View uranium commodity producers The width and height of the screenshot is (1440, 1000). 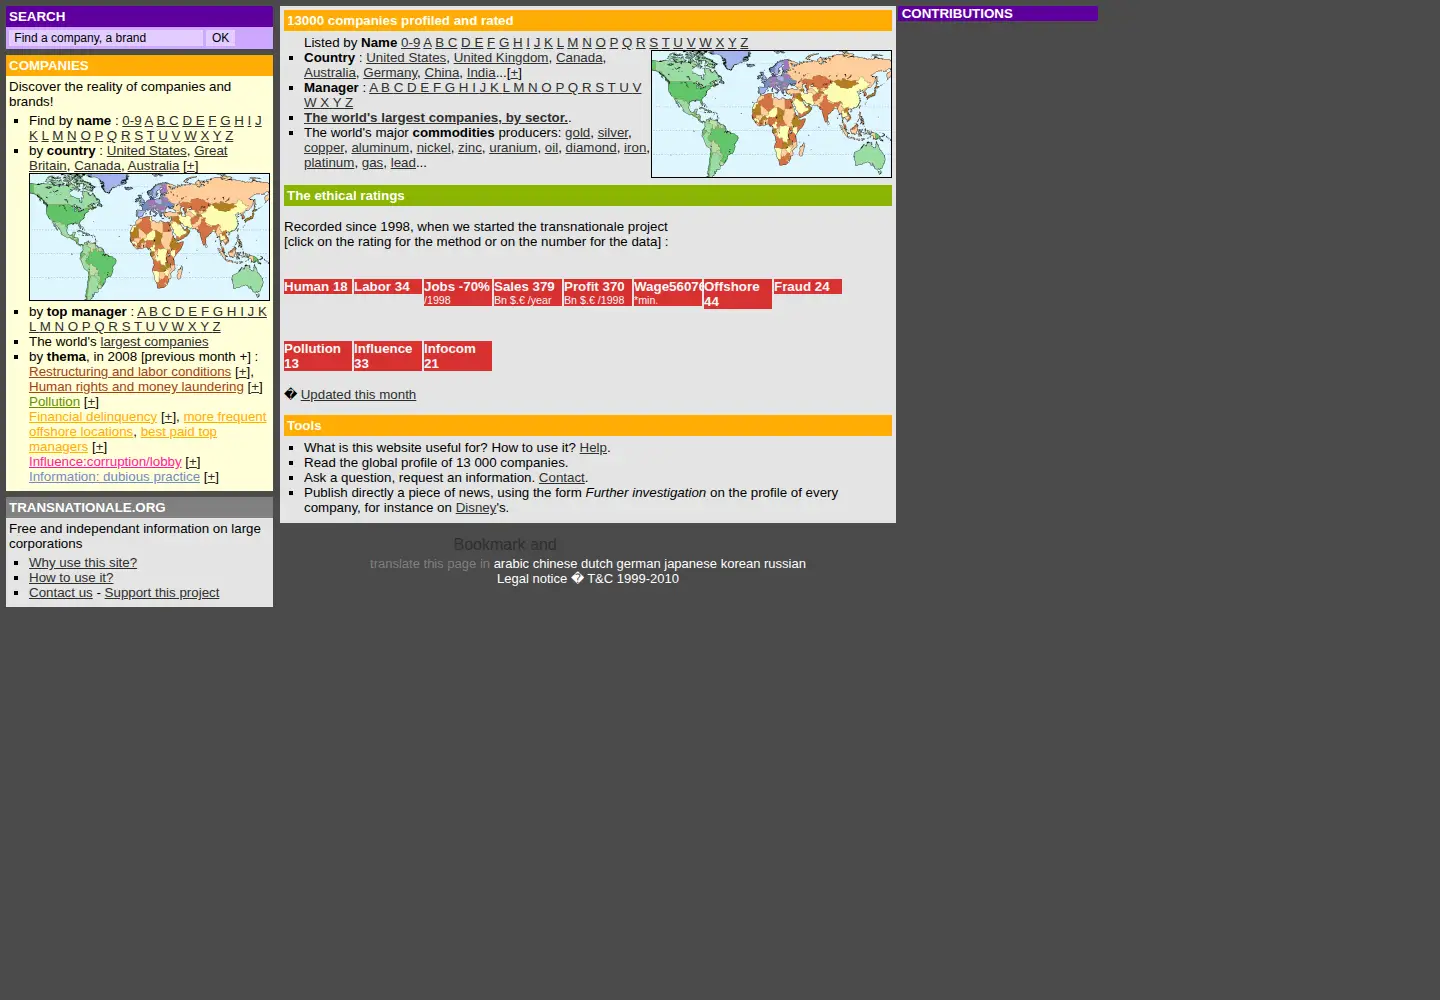513,148
